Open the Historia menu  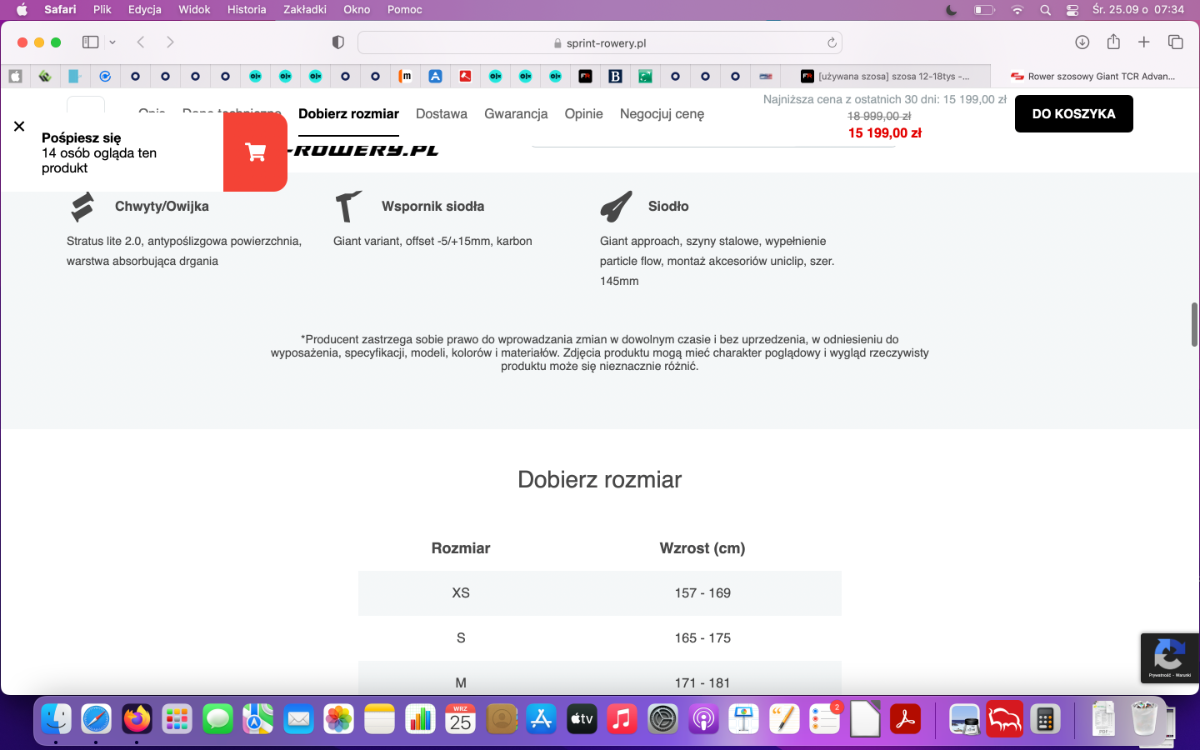click(247, 10)
